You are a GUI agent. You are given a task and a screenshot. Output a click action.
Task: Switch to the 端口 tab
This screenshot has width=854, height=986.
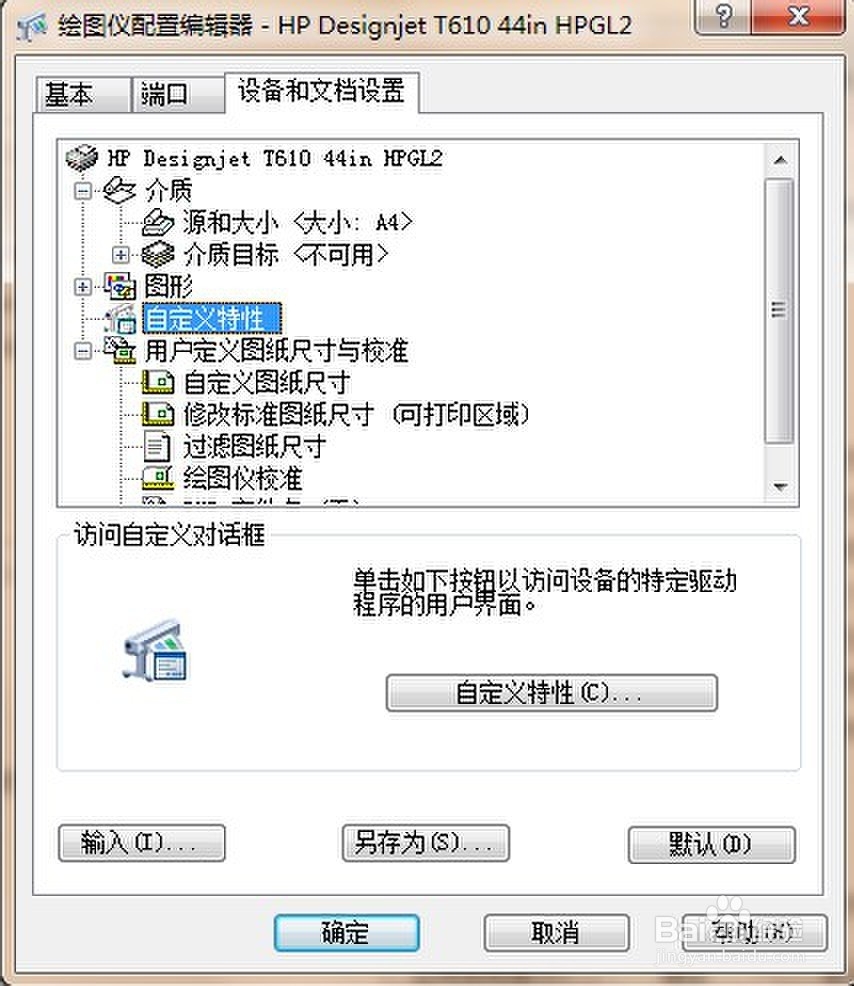(x=178, y=95)
